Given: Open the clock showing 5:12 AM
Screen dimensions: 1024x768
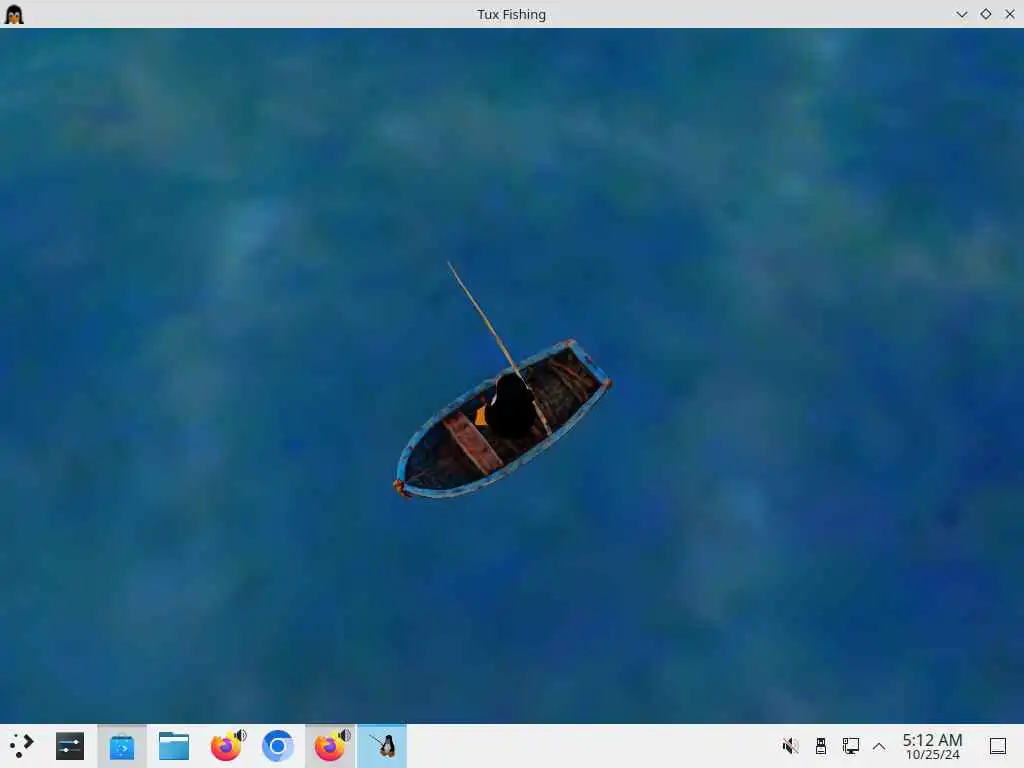Looking at the screenshot, I should coord(933,746).
